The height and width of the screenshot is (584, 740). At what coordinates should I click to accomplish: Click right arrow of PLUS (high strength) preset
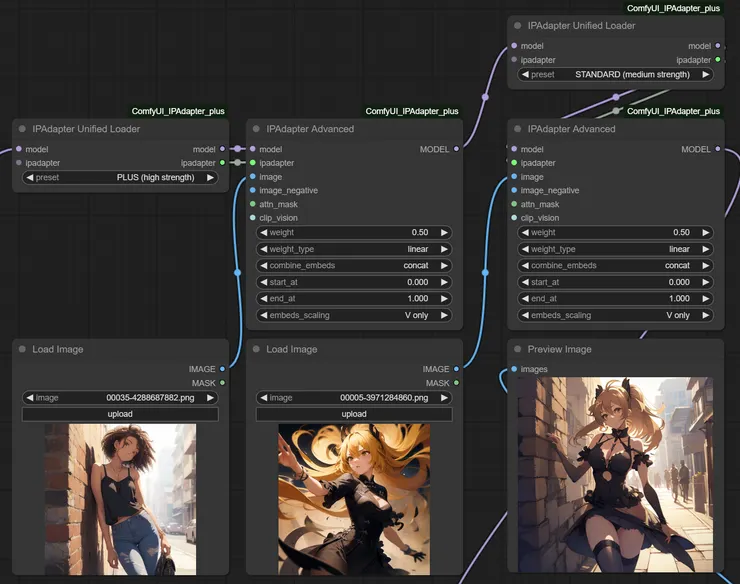[x=210, y=177]
